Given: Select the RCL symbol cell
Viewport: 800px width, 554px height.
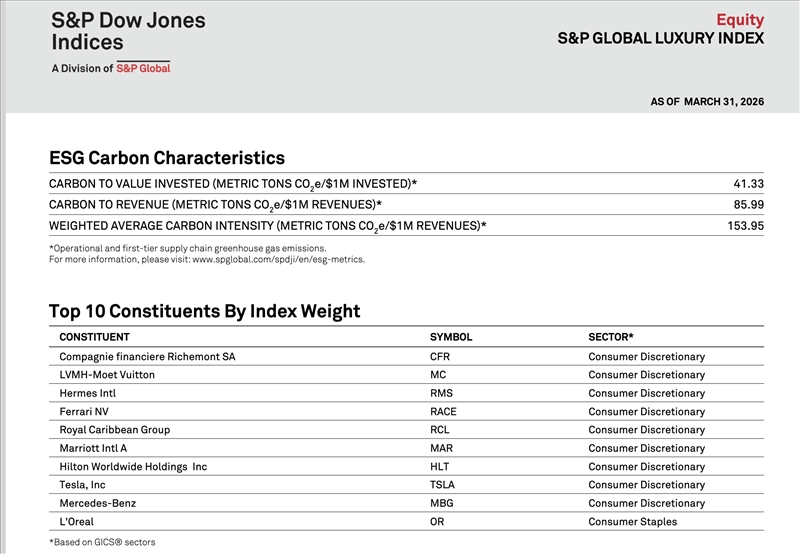Looking at the screenshot, I should (x=440, y=430).
